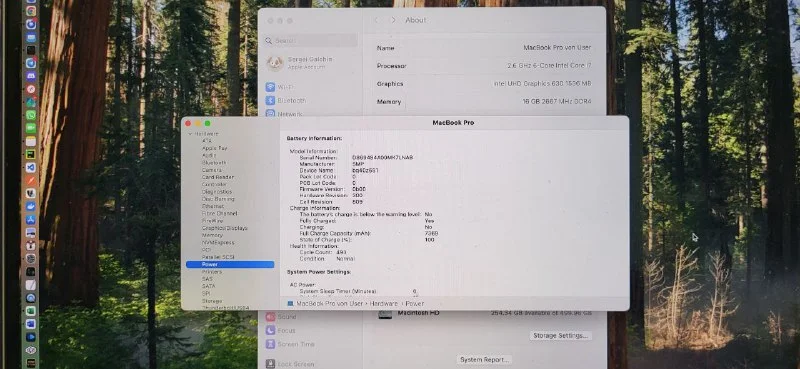This screenshot has width=800, height=369.
Task: Open Network in System Settings sidebar
Action: click(290, 113)
